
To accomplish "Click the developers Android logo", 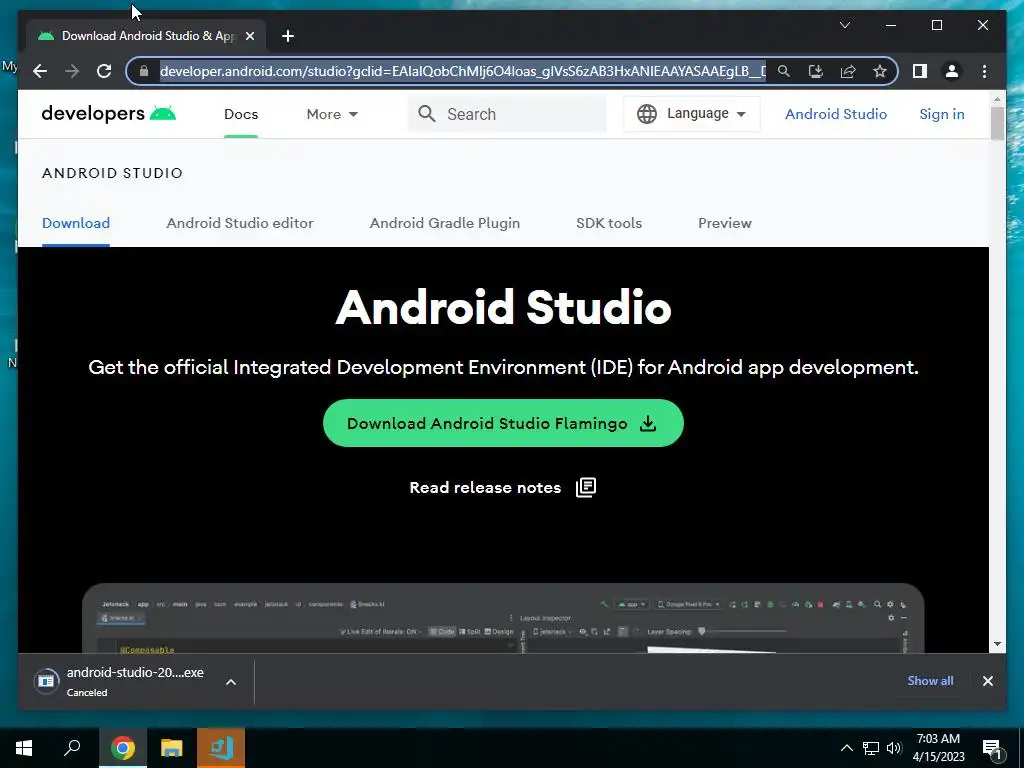I will click(x=108, y=114).
